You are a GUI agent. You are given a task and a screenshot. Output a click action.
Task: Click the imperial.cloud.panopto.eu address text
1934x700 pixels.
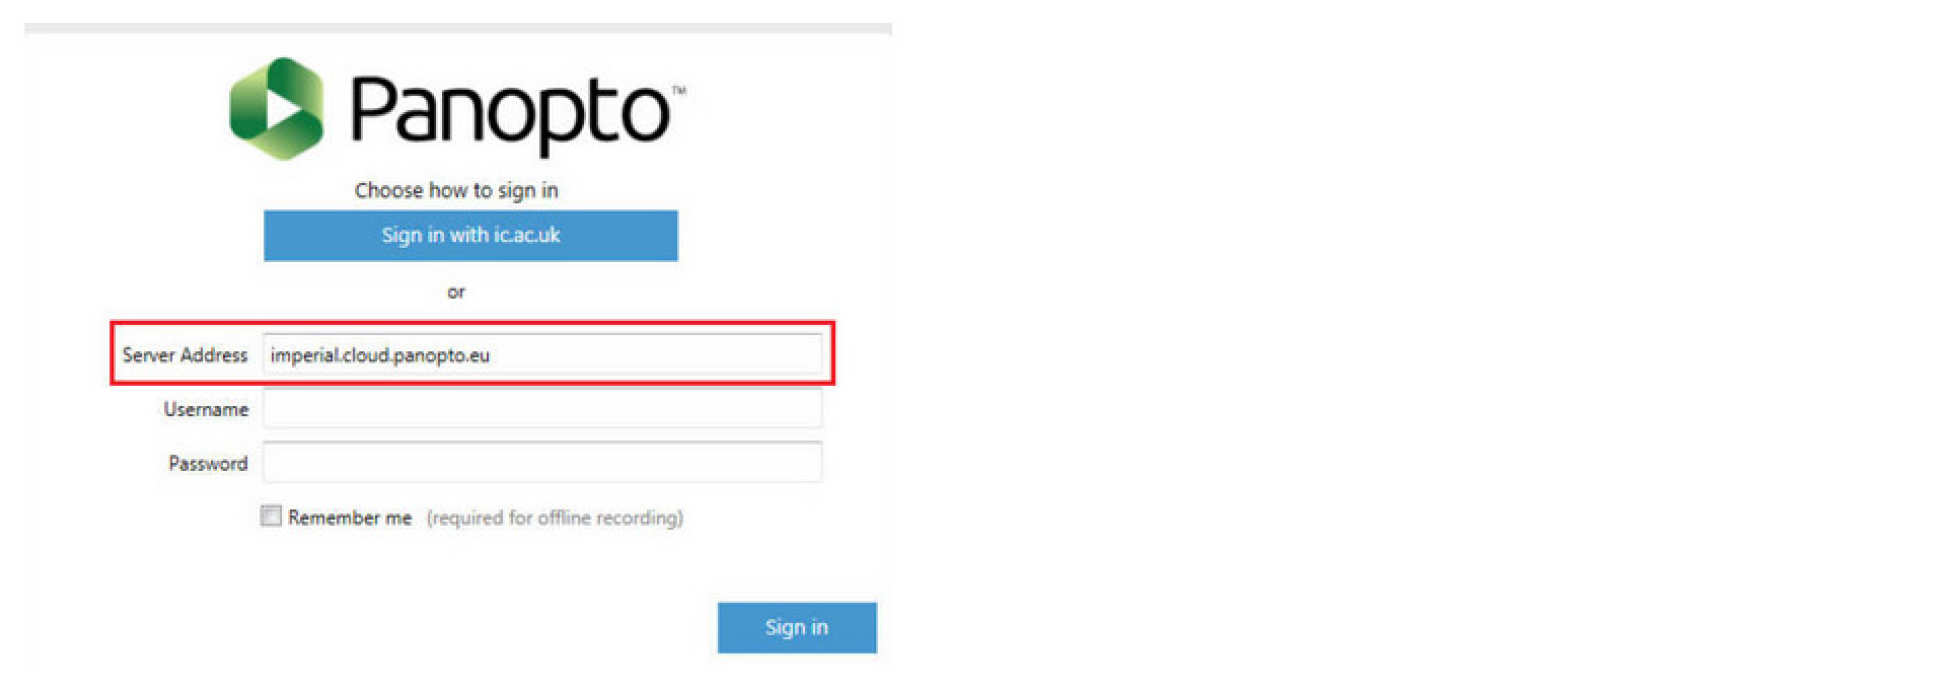(x=380, y=355)
